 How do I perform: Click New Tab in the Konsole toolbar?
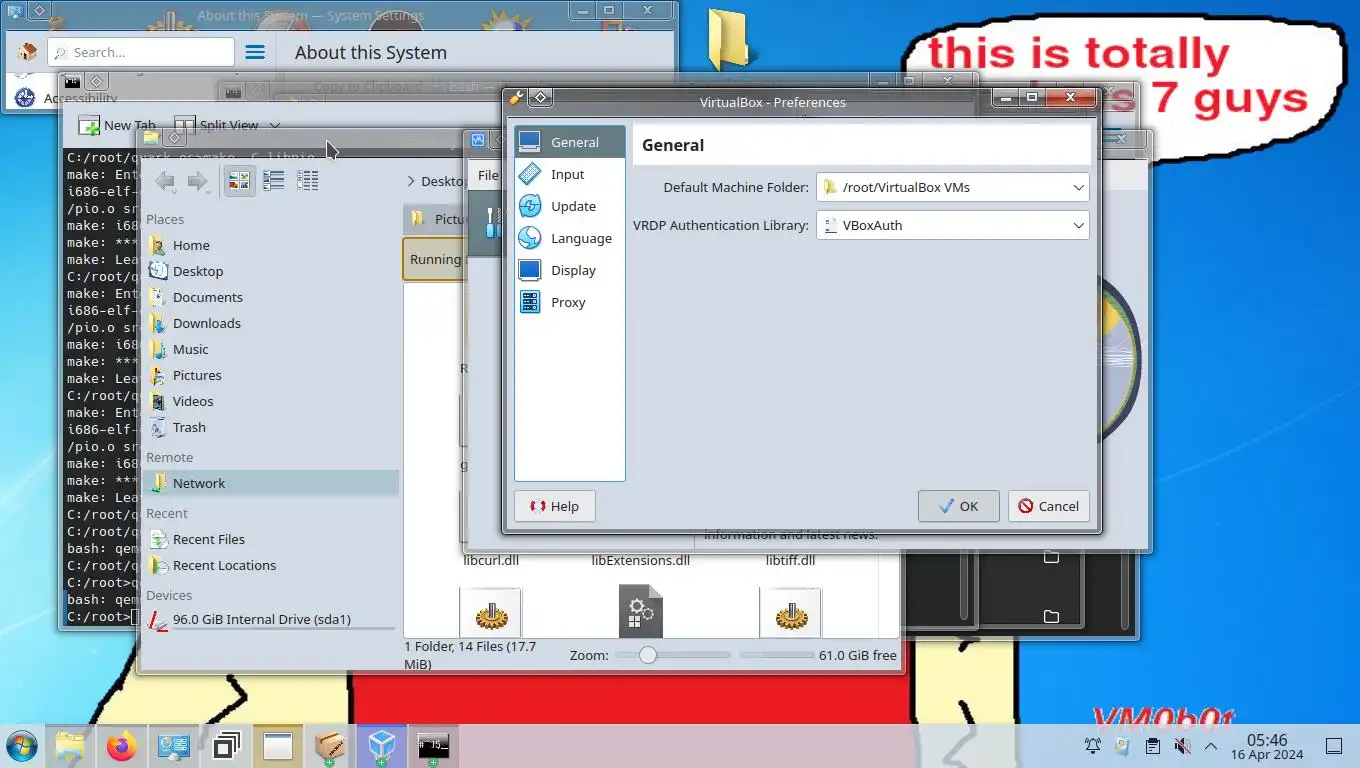118,125
